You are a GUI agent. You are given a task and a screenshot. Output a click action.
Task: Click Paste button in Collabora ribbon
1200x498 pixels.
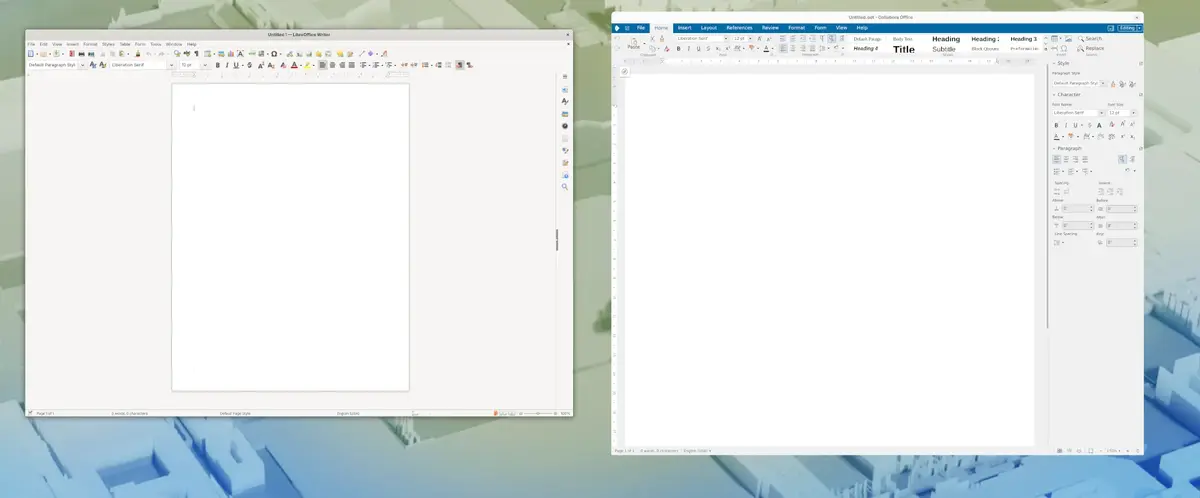point(634,43)
